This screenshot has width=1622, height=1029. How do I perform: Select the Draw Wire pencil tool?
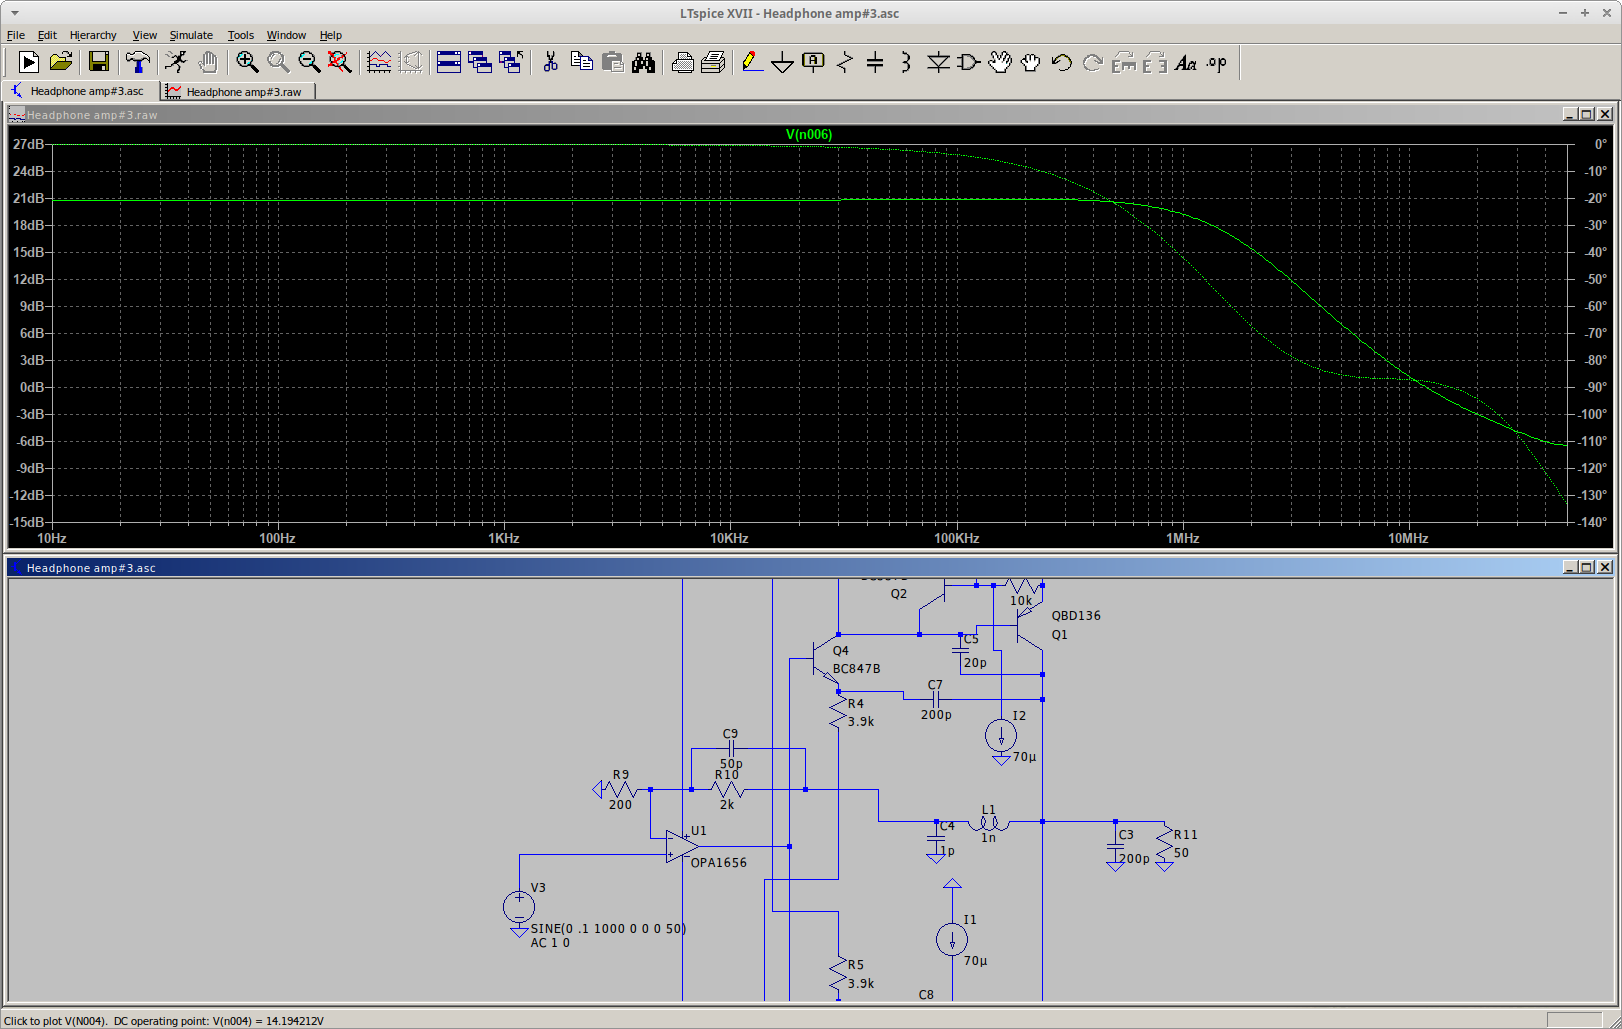click(752, 62)
